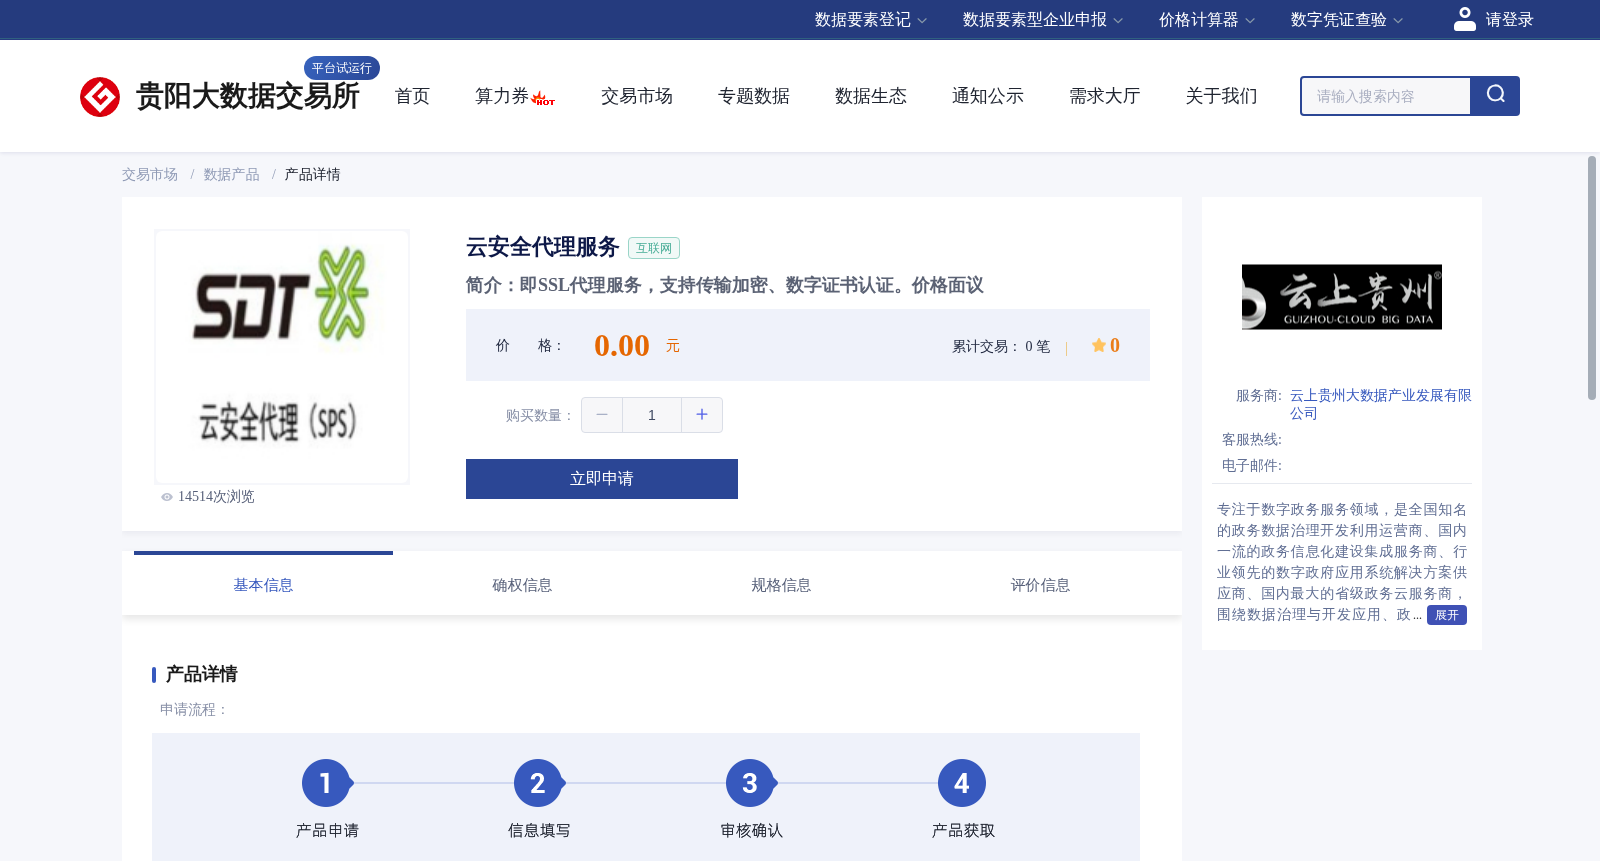
Task: Decrease purchase quantity with minus button
Action: (602, 415)
